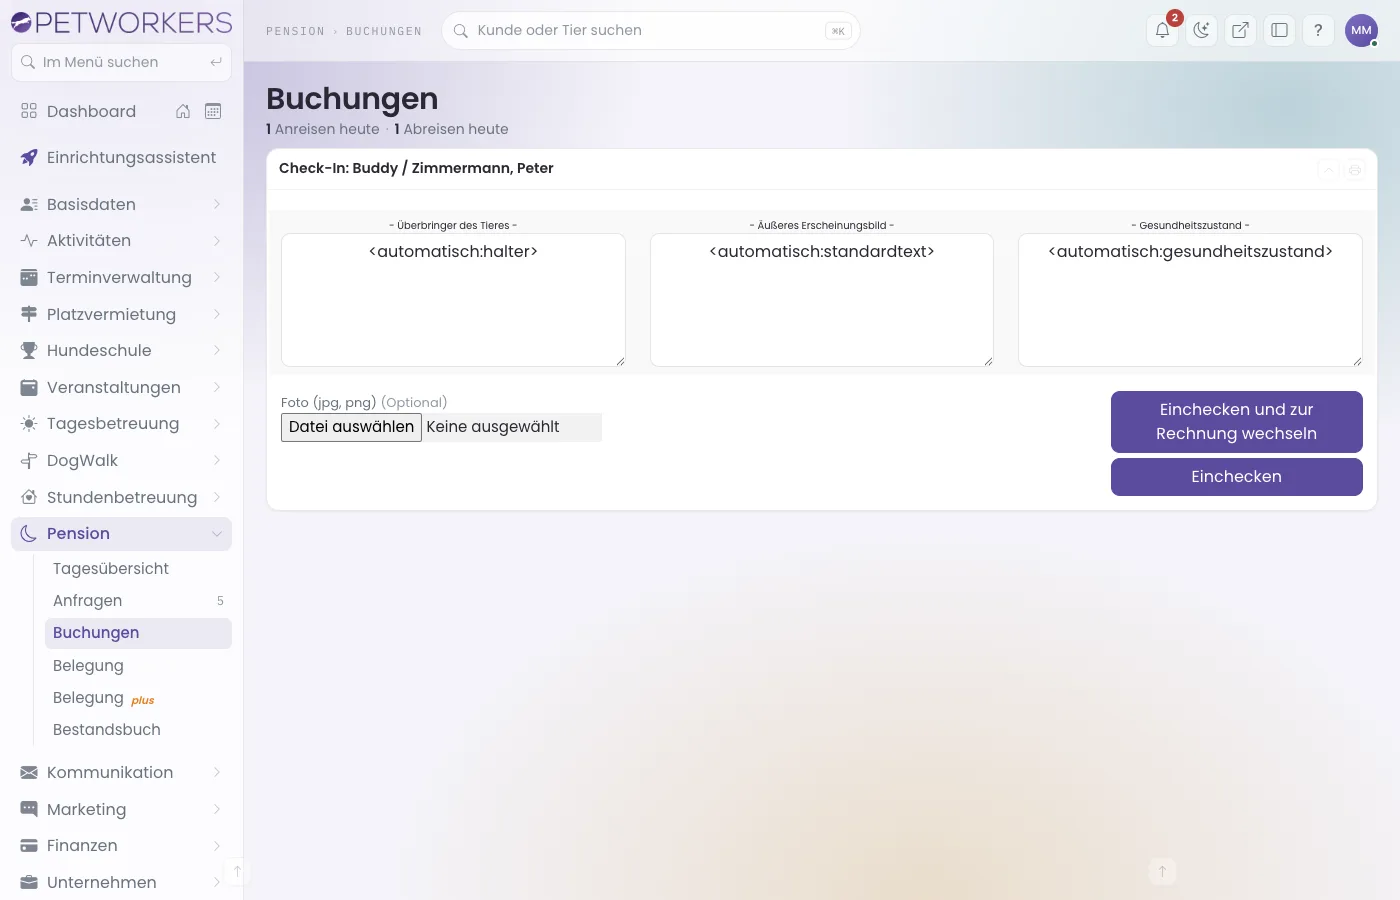The width and height of the screenshot is (1400, 900).
Task: Expand the Platzvermietung section
Action: tap(121, 314)
